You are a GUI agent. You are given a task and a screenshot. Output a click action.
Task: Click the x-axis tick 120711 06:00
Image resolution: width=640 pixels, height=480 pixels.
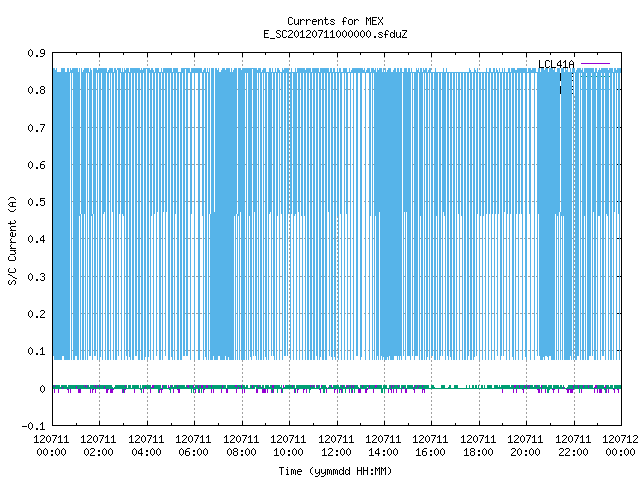click(193, 445)
